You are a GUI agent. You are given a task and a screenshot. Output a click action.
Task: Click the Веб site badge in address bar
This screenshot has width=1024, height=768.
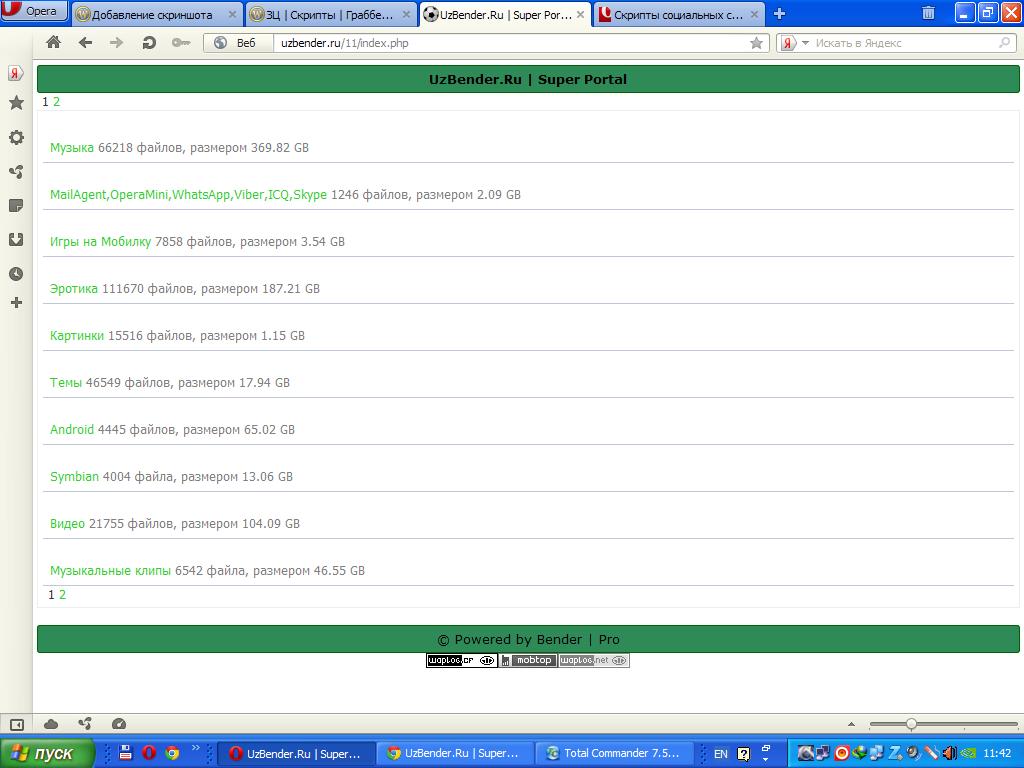click(x=238, y=43)
